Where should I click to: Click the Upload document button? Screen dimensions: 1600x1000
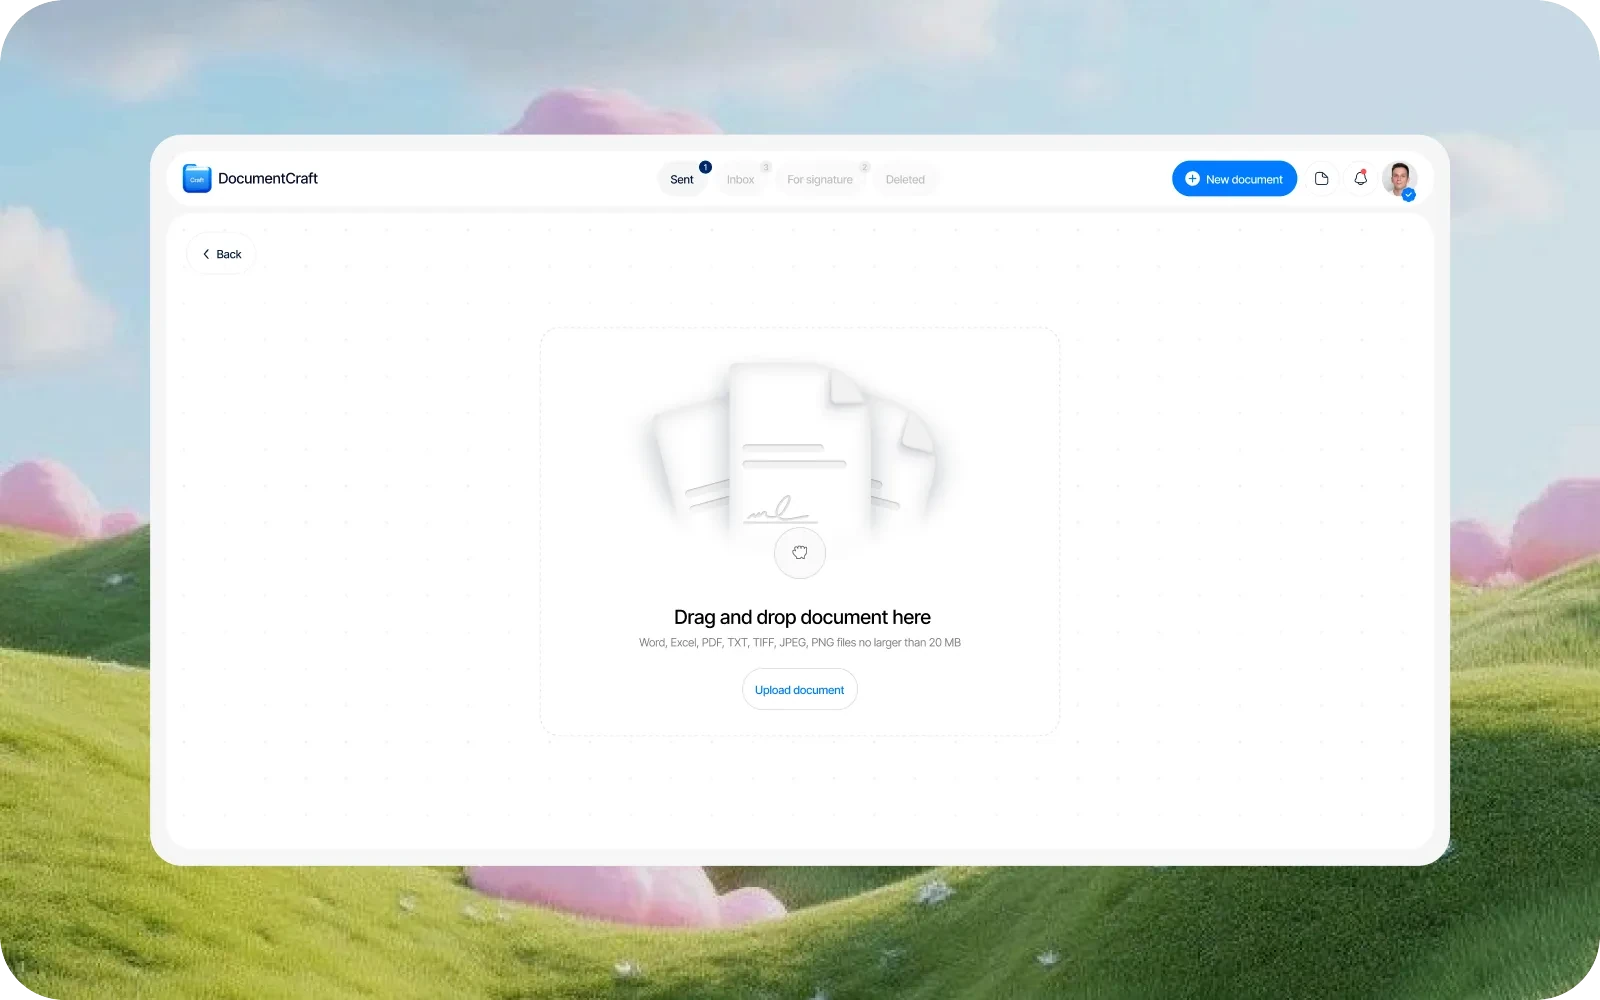800,690
